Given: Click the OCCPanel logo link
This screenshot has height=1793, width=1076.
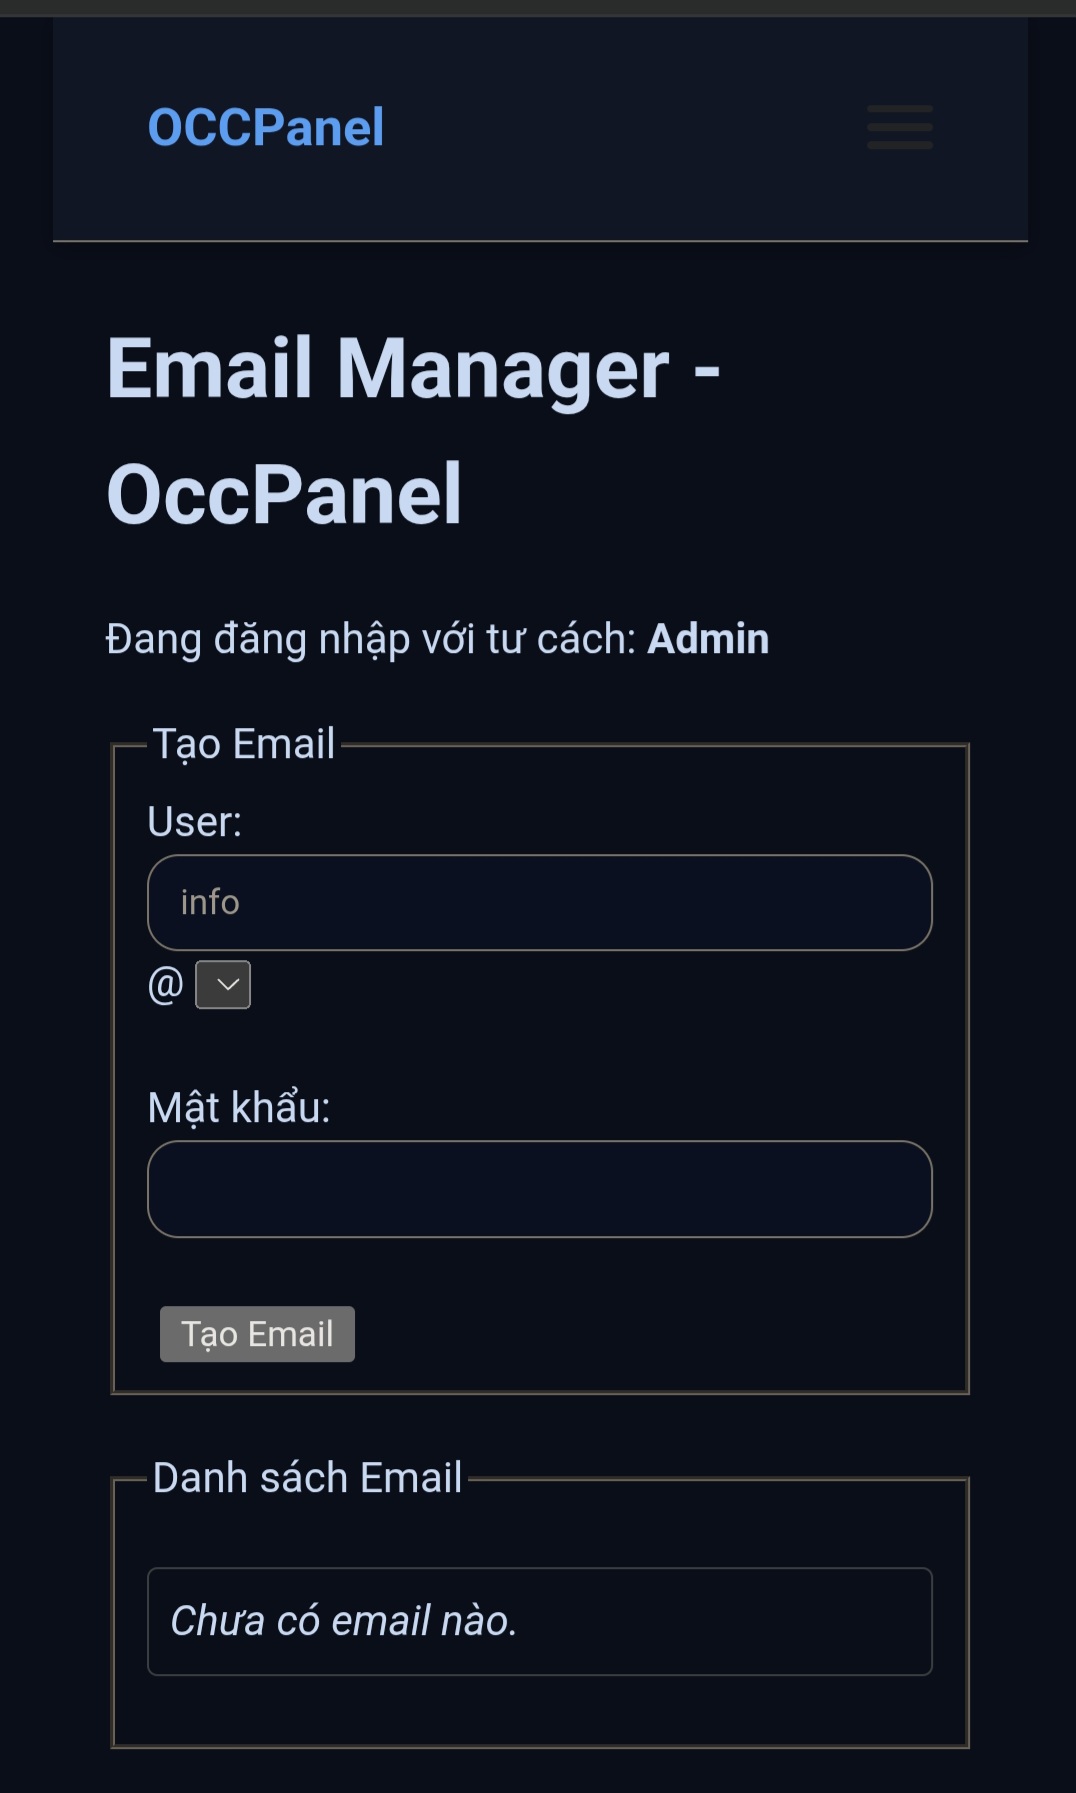Looking at the screenshot, I should [266, 127].
